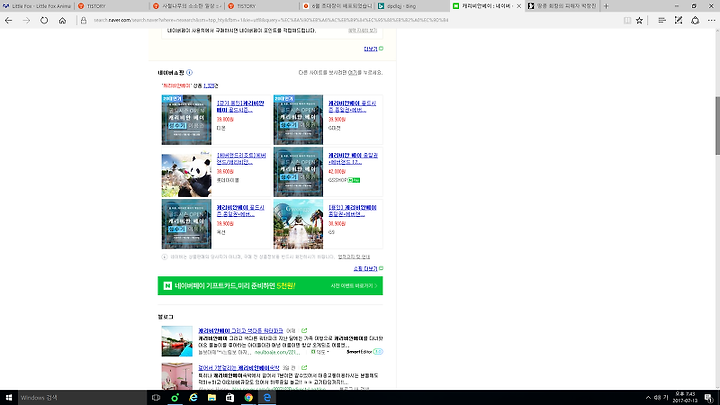Click the event shortcut link on the green banner
The height and width of the screenshot is (405, 720).
(x=354, y=286)
